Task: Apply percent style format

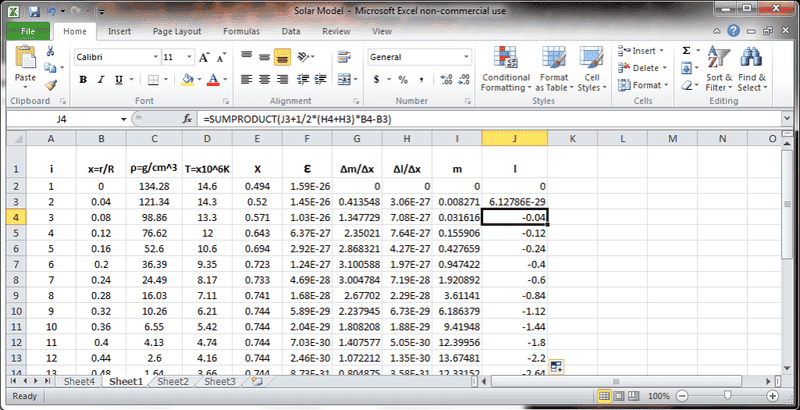Action: [403, 80]
